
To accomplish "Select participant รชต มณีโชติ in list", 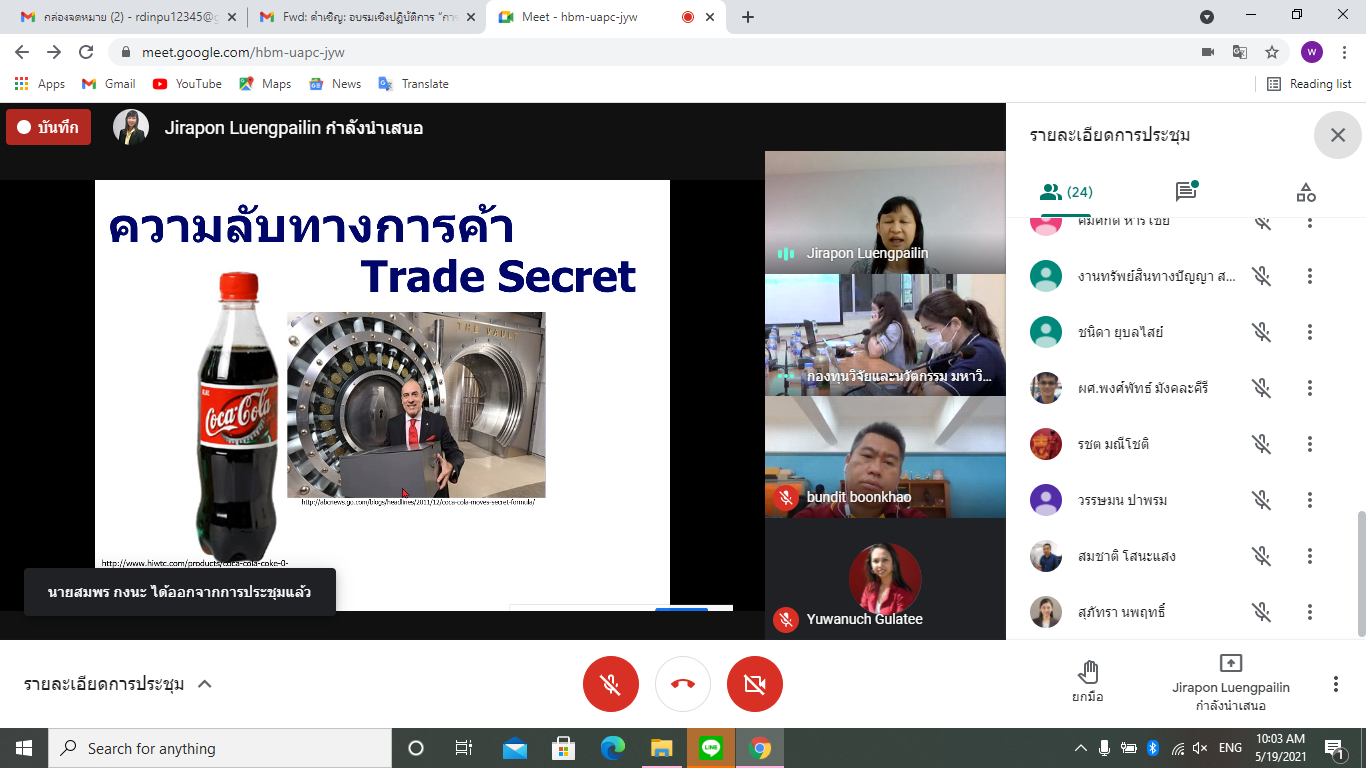I will pos(1180,444).
